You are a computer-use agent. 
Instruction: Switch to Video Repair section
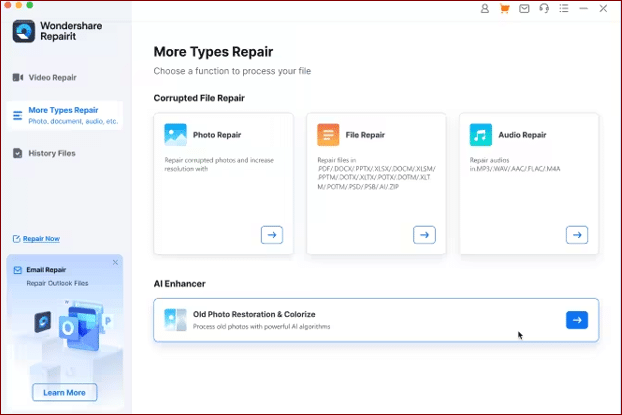tap(52, 77)
